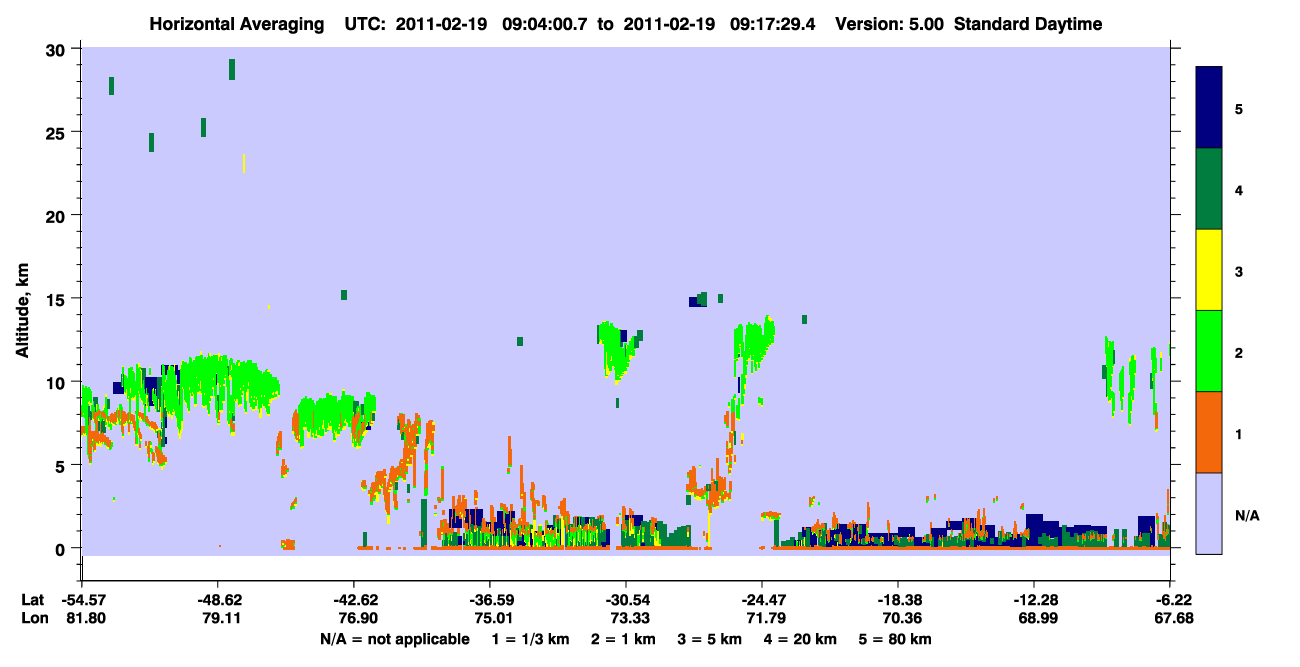Click the longitude value 68.99
This screenshot has width=1300, height=667.
coord(1036,618)
